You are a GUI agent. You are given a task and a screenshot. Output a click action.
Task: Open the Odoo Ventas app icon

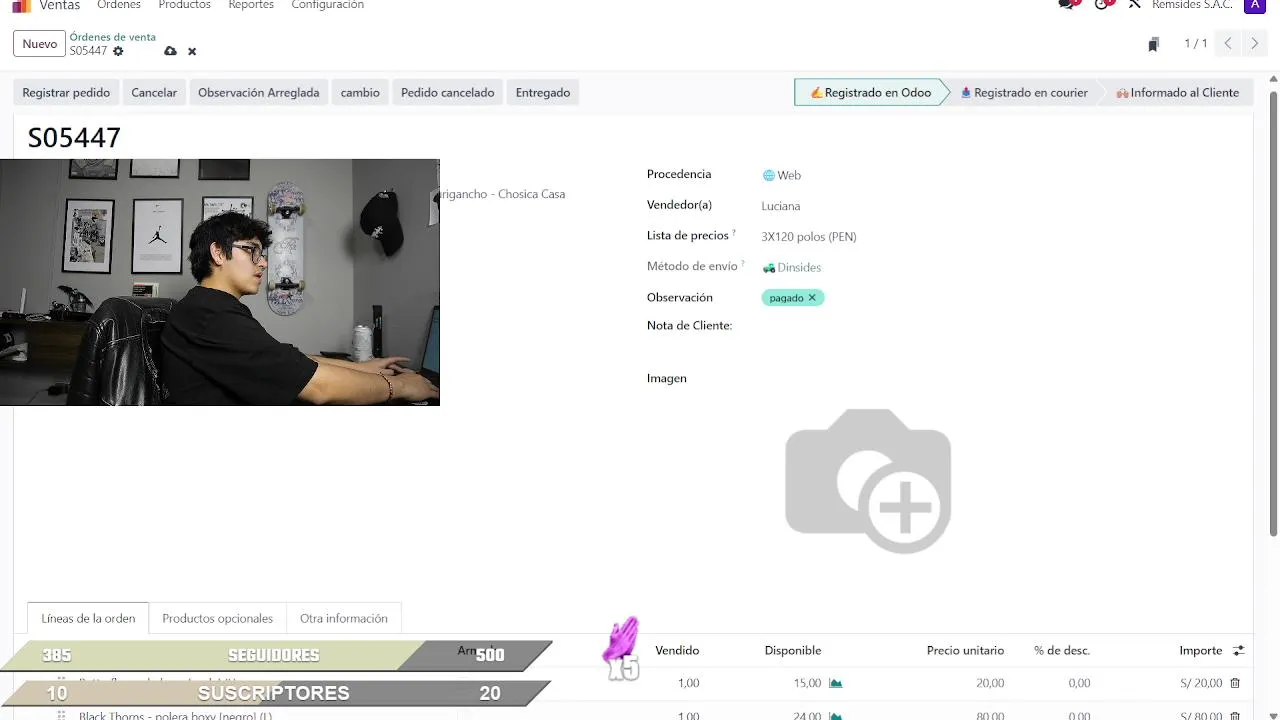pyautogui.click(x=21, y=5)
